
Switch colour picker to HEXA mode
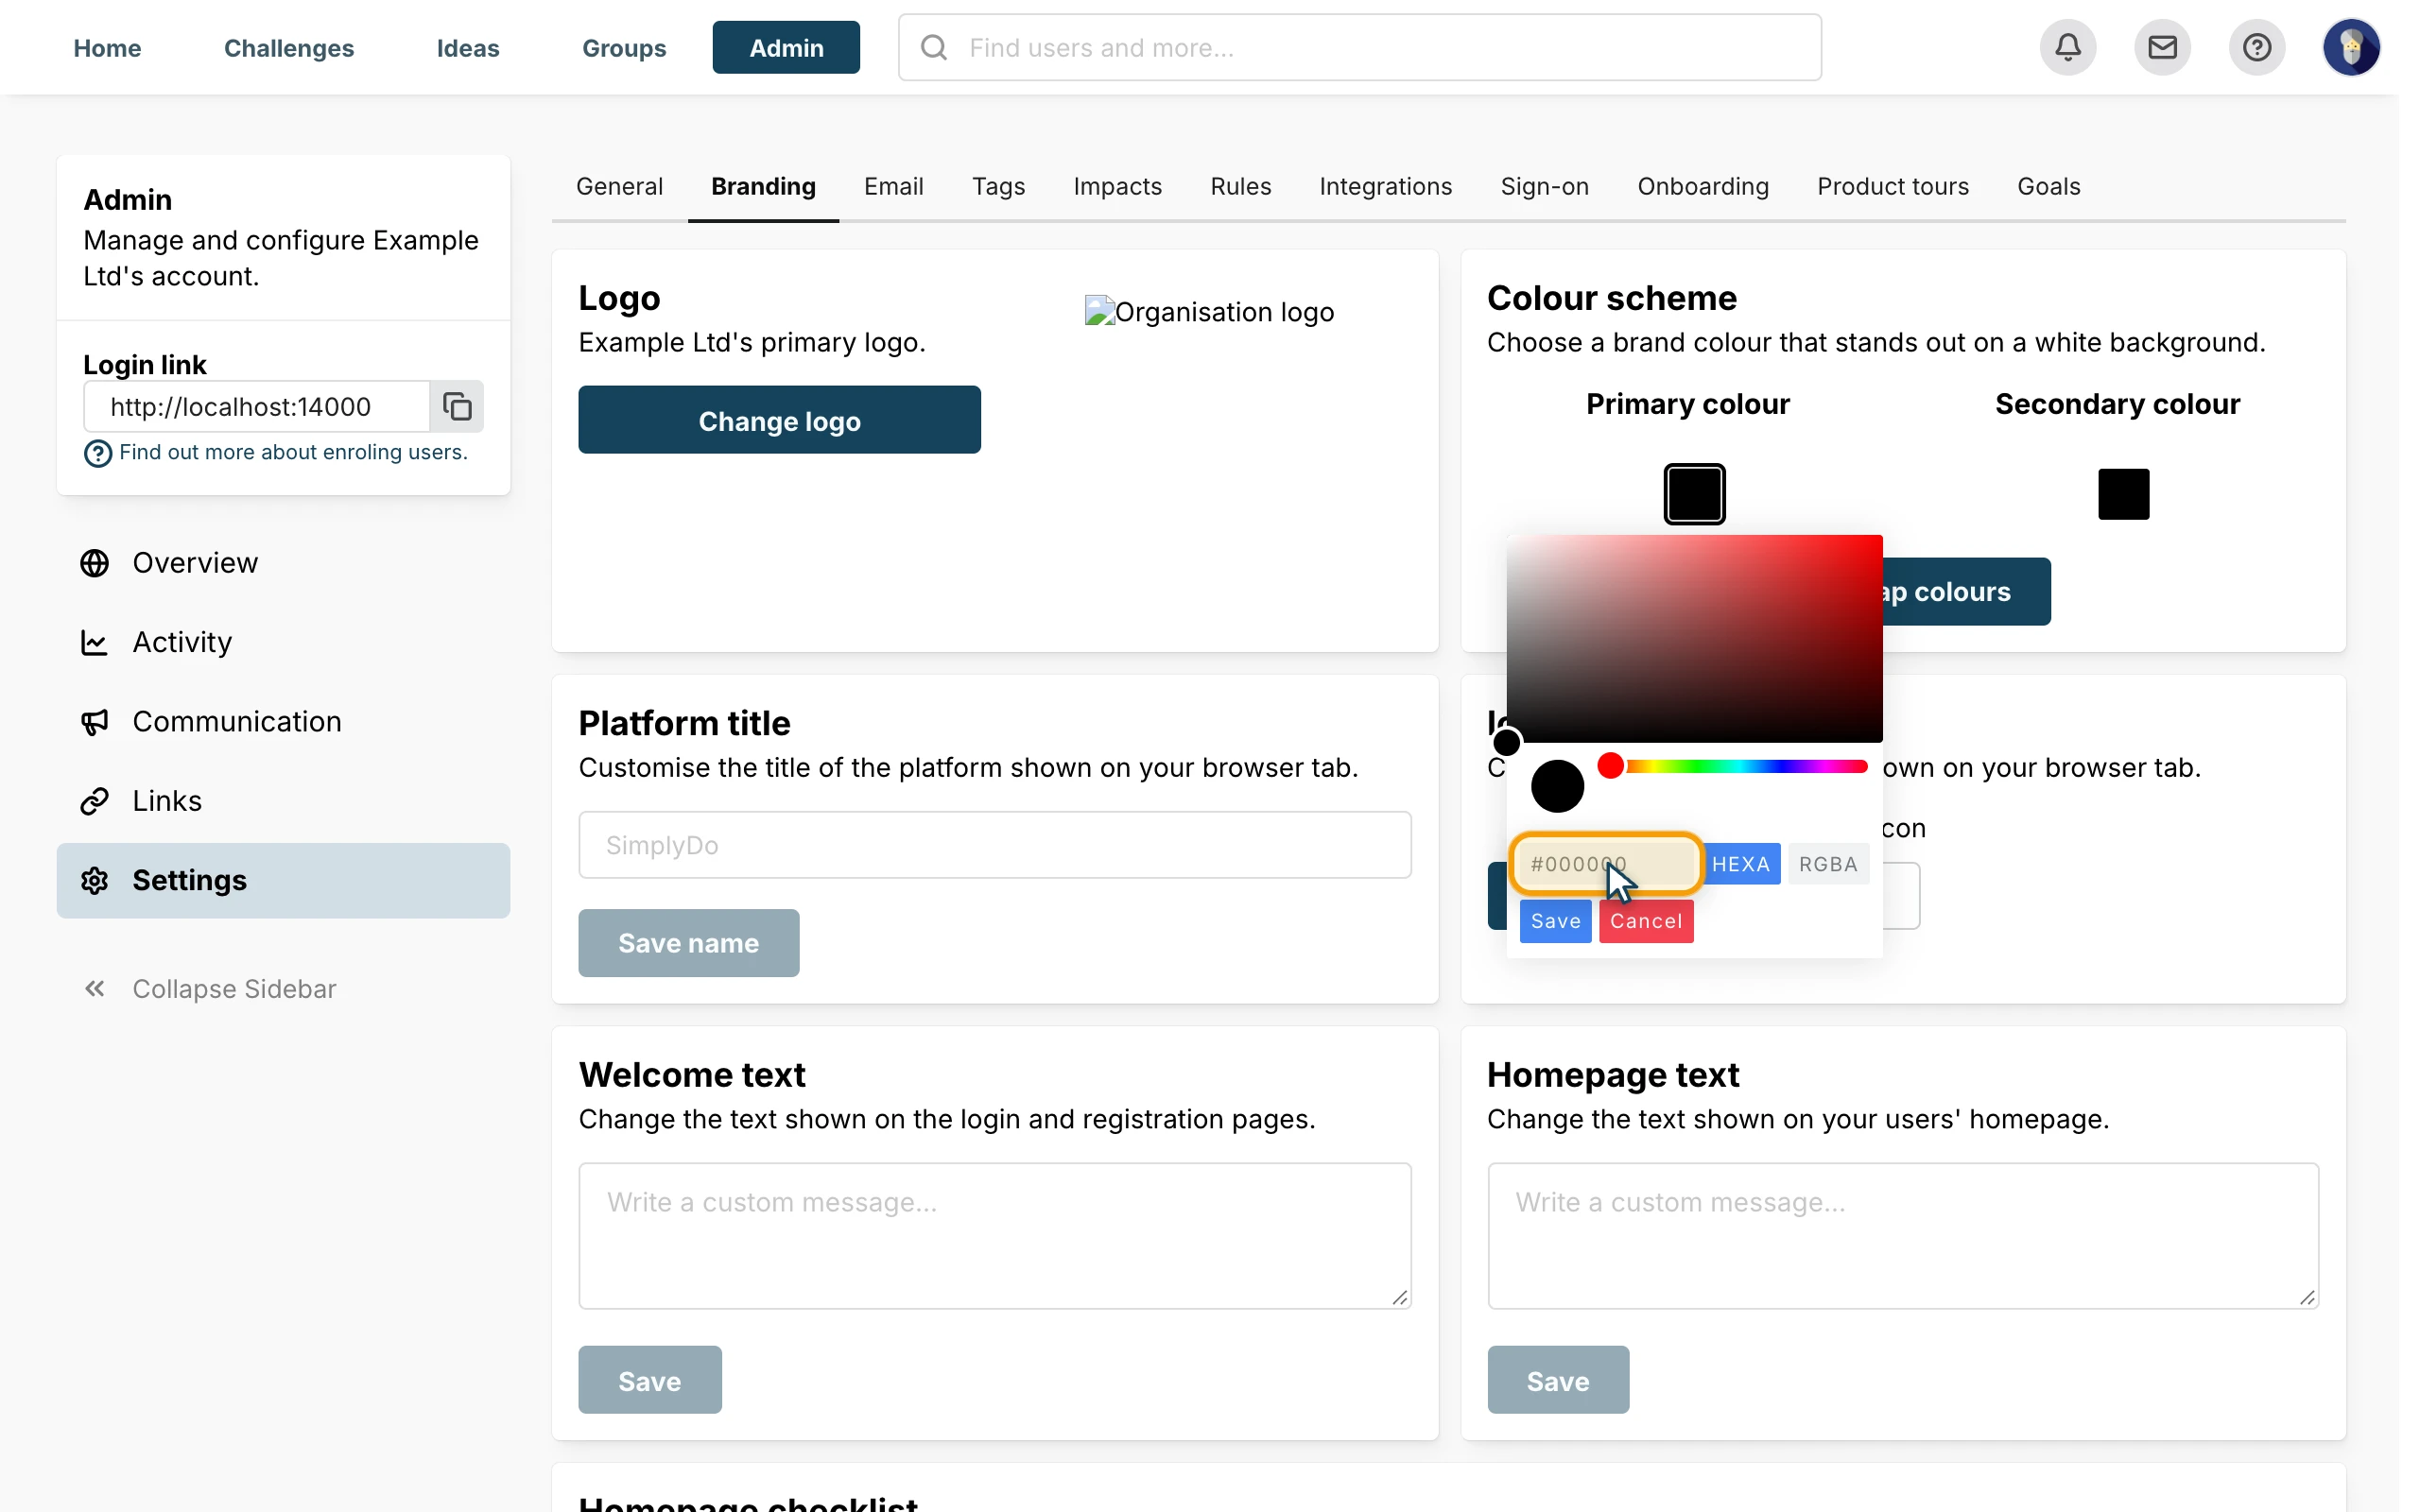click(1740, 864)
